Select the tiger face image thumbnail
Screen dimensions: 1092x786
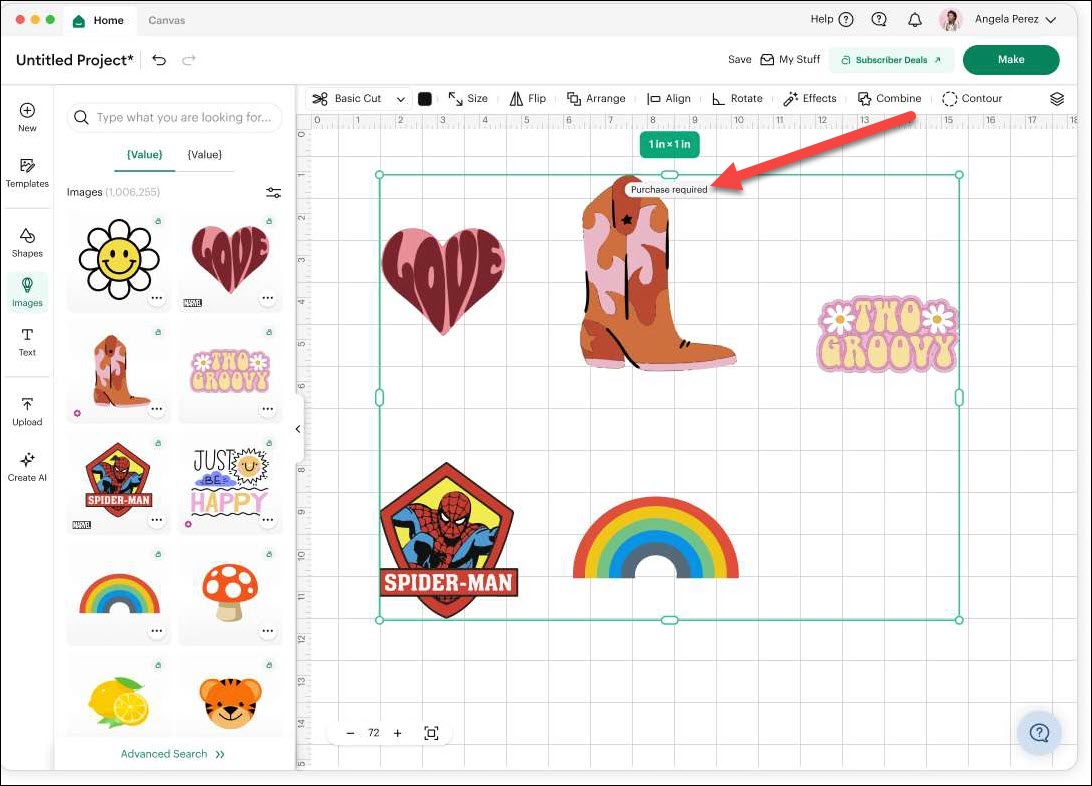click(231, 700)
